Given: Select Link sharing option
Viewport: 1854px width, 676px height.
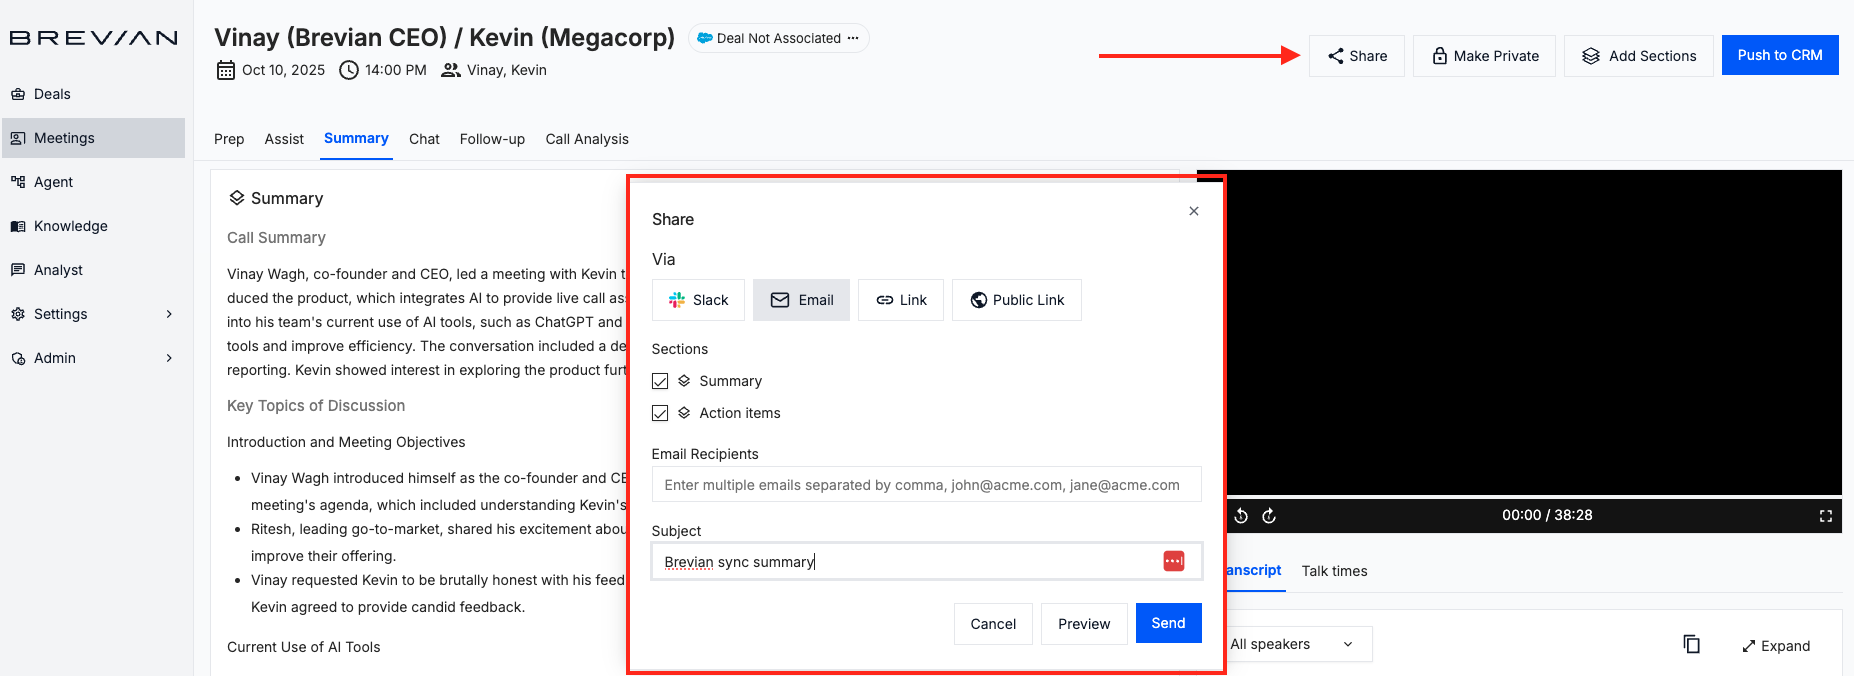Looking at the screenshot, I should [901, 300].
